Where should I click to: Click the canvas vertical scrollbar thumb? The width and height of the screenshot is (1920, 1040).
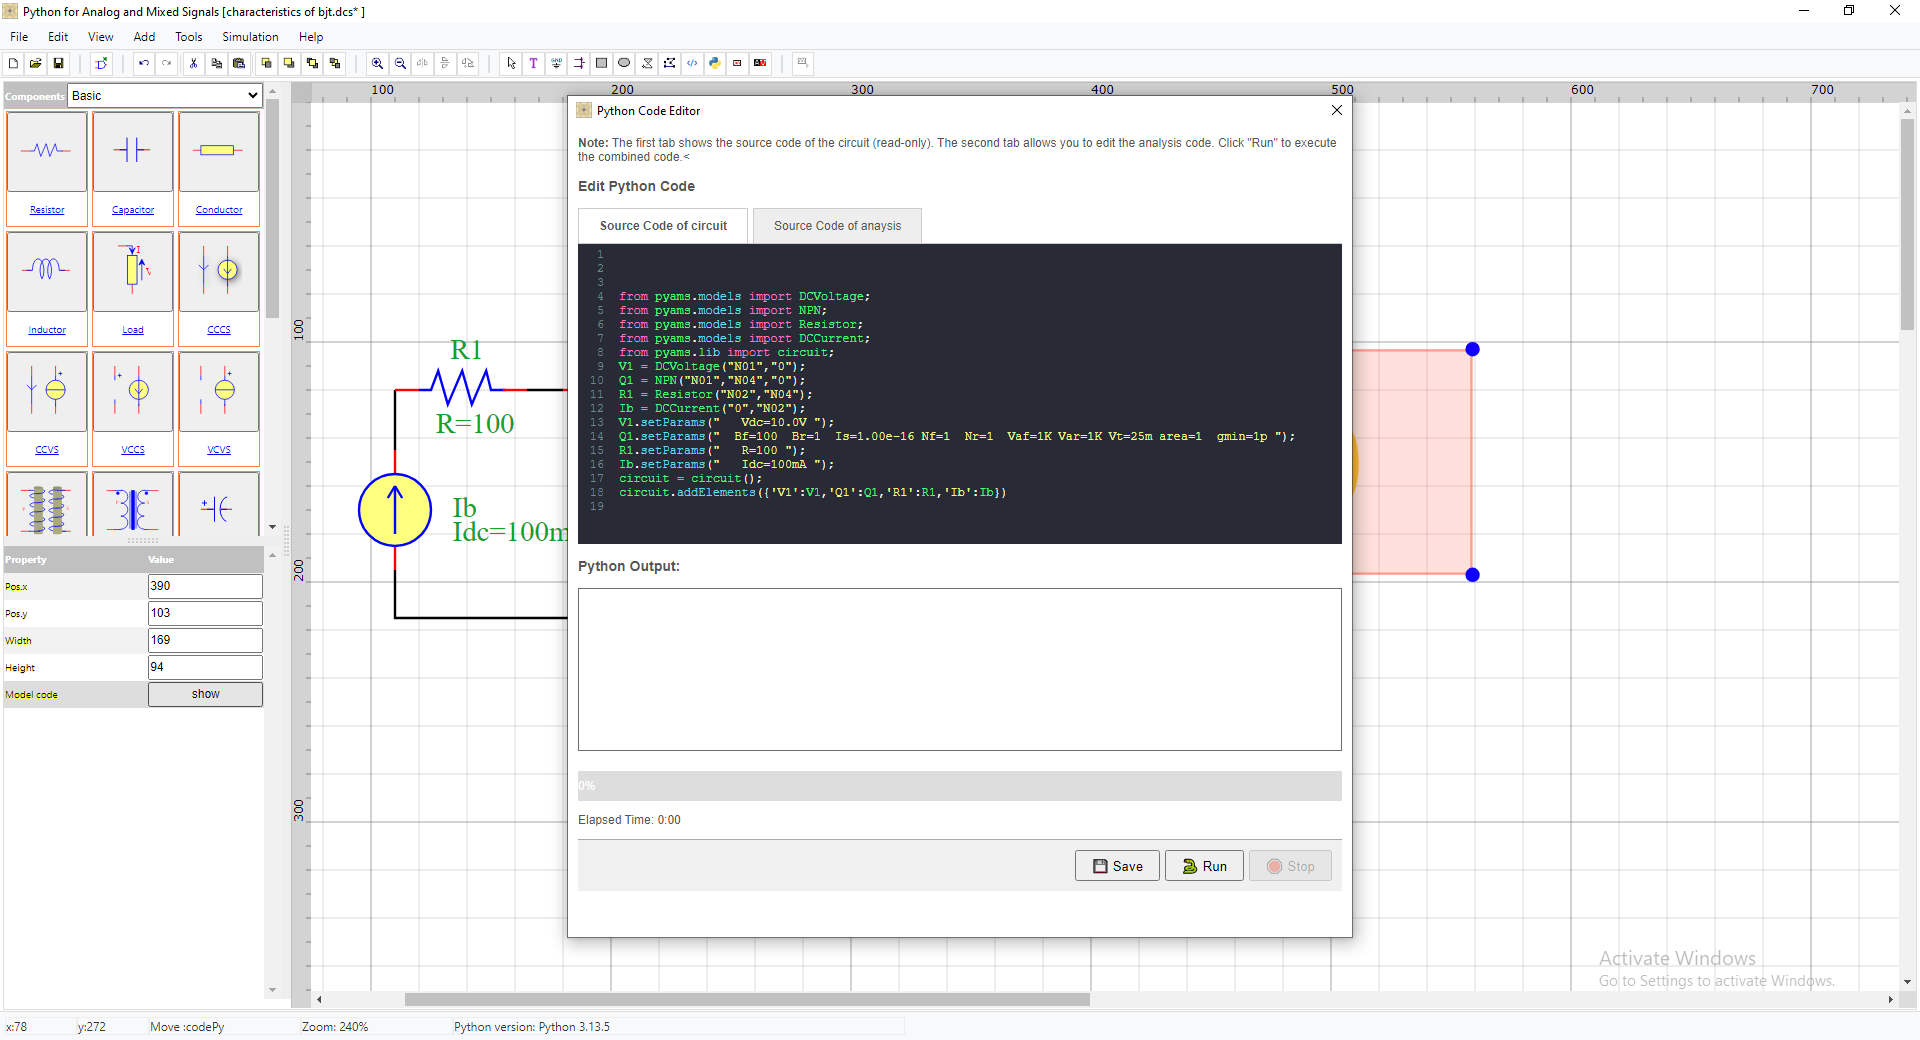pos(1908,225)
